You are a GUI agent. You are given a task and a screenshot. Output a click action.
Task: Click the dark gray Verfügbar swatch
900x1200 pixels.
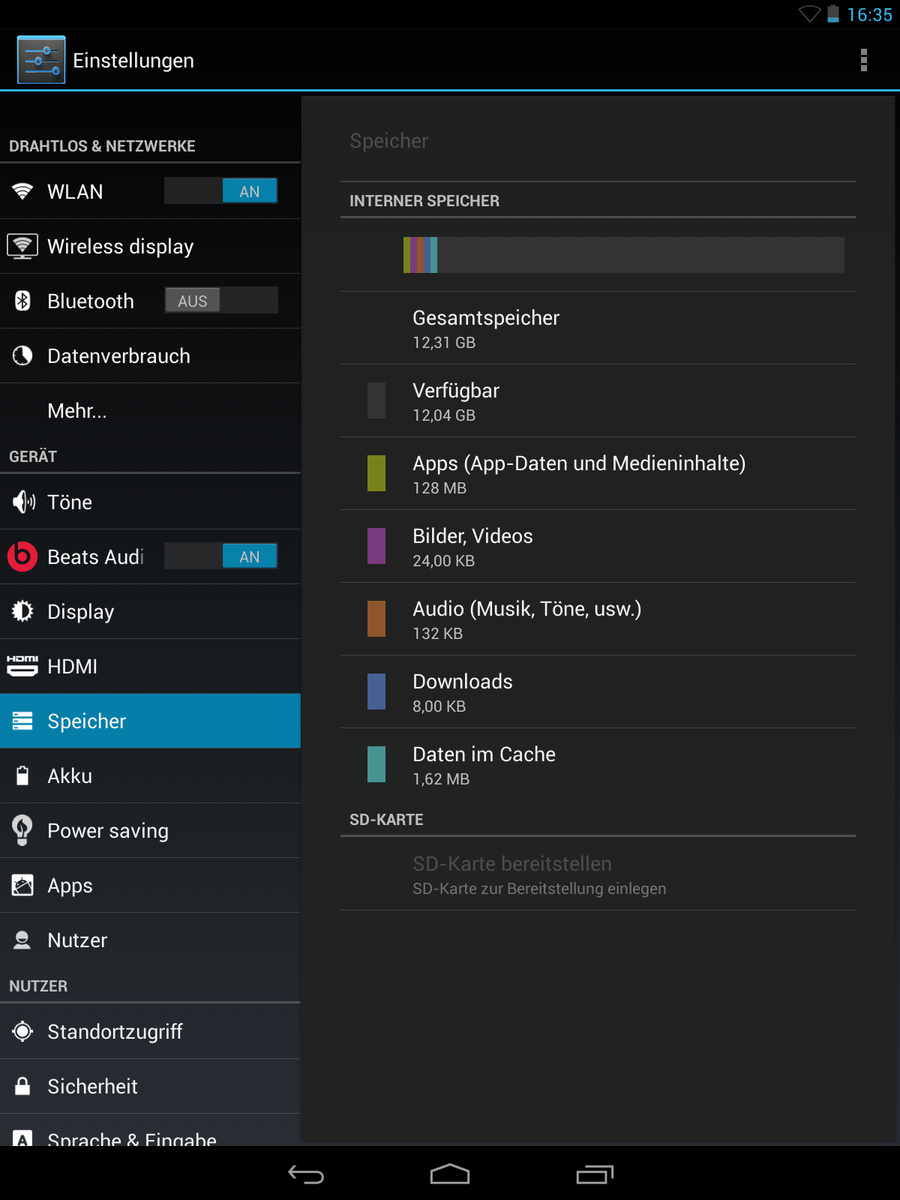(x=376, y=400)
